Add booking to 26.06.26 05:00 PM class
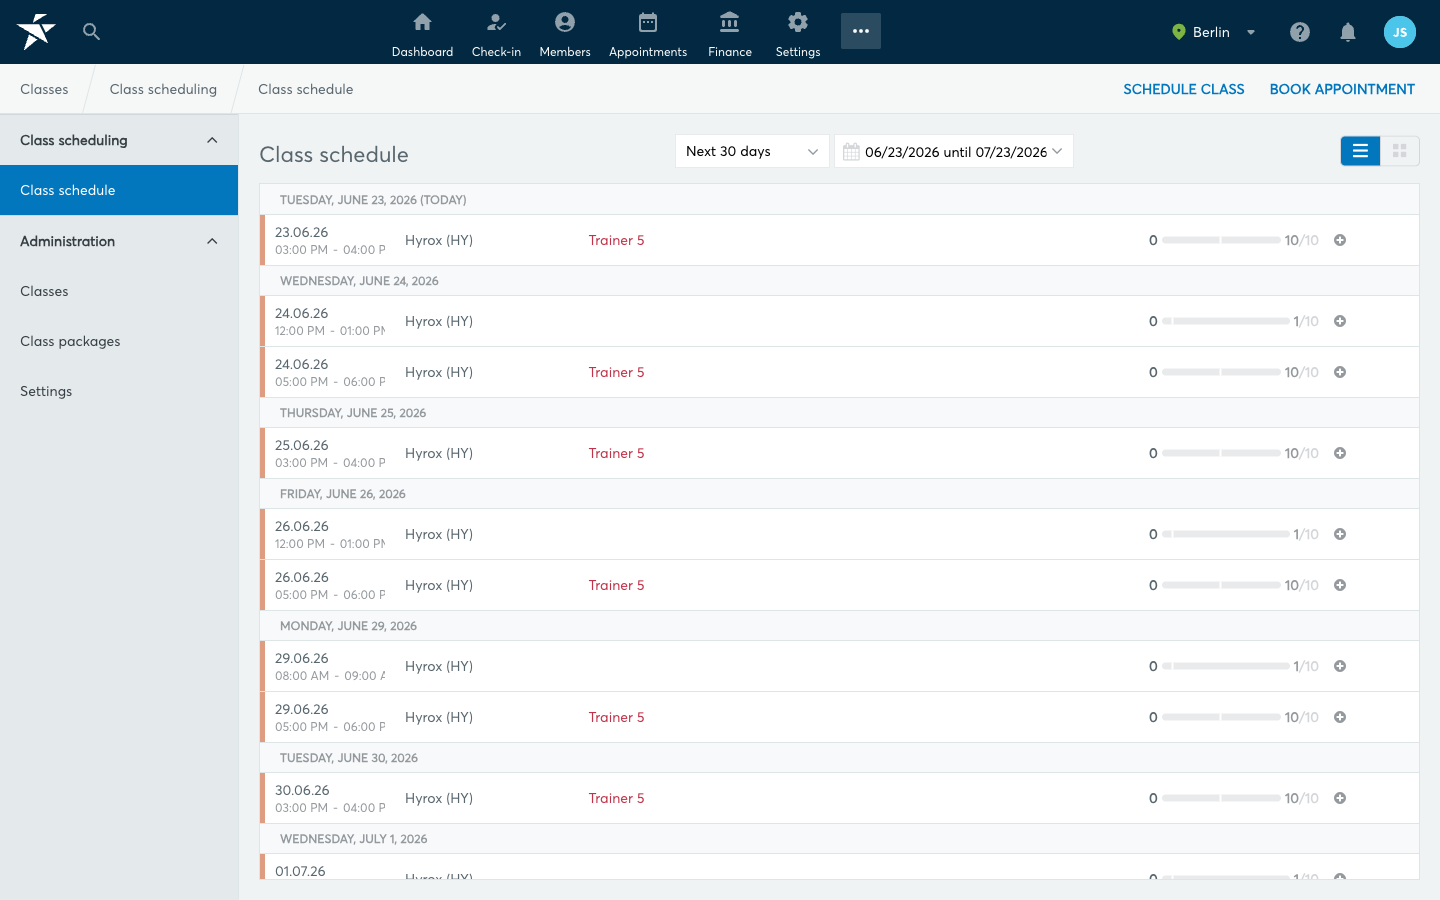 click(x=1340, y=585)
